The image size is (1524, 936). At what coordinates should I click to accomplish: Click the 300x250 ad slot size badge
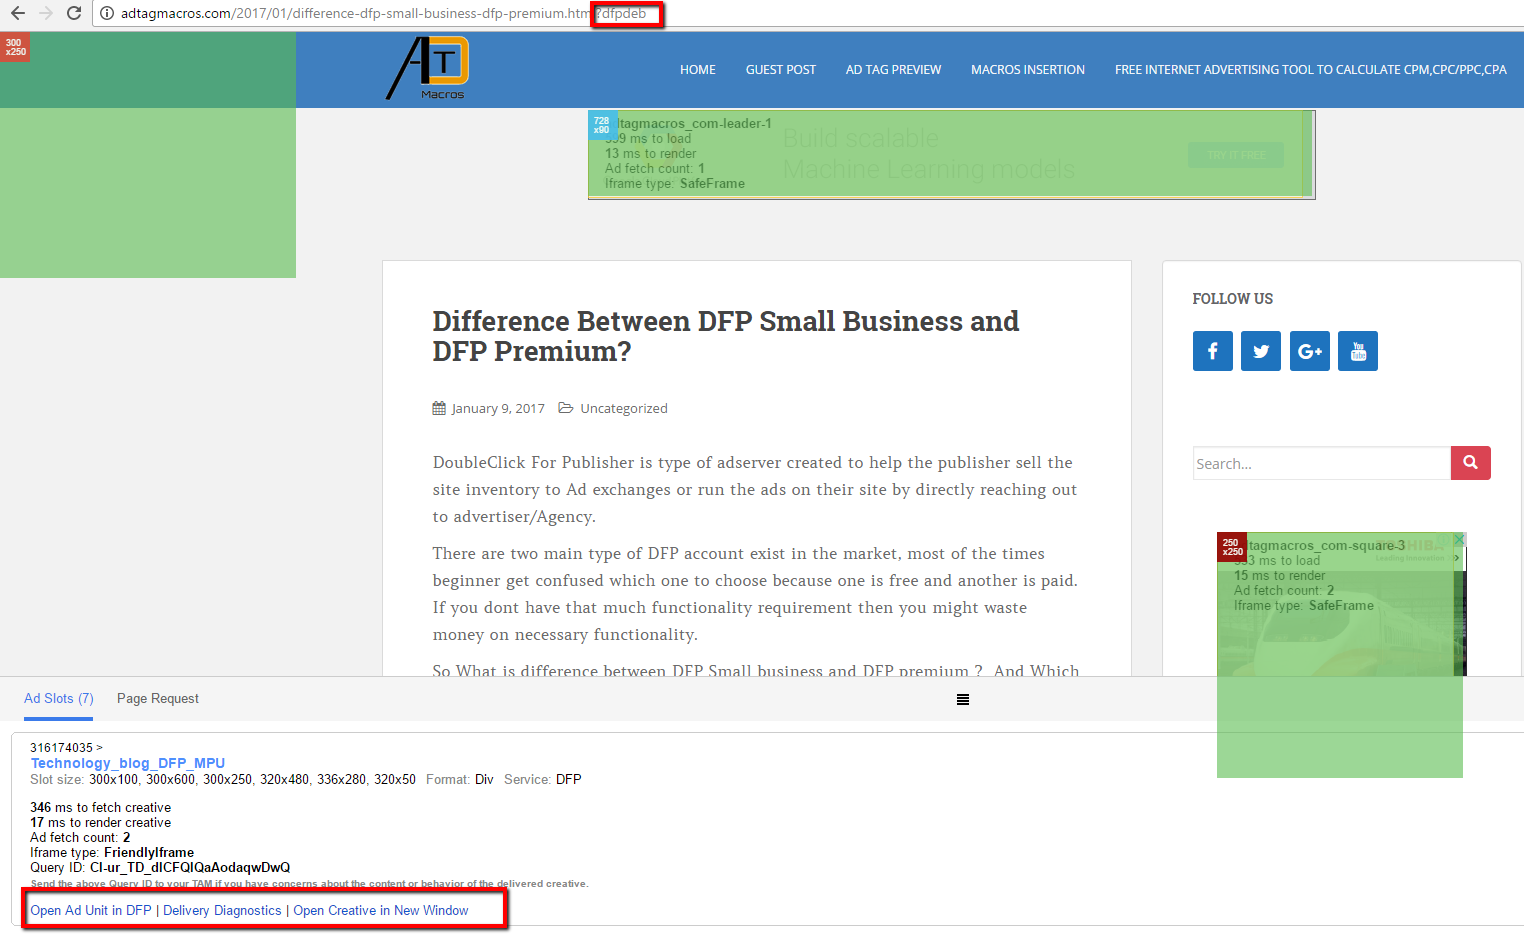pos(15,47)
